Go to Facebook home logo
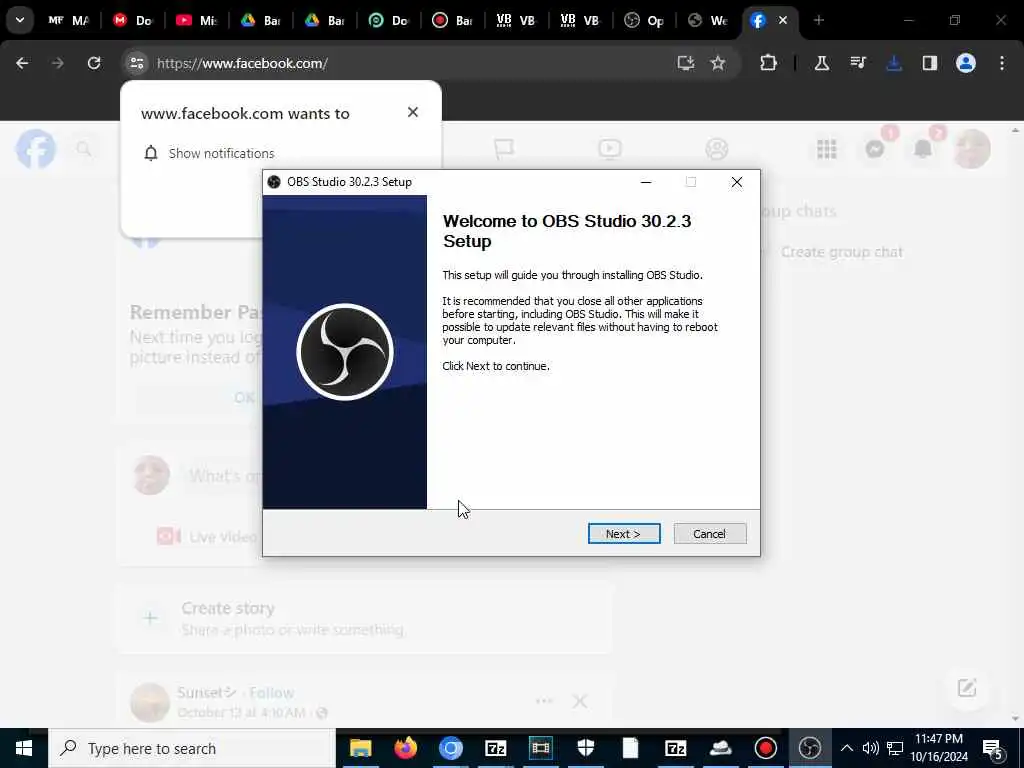The width and height of the screenshot is (1024, 768). [36, 149]
